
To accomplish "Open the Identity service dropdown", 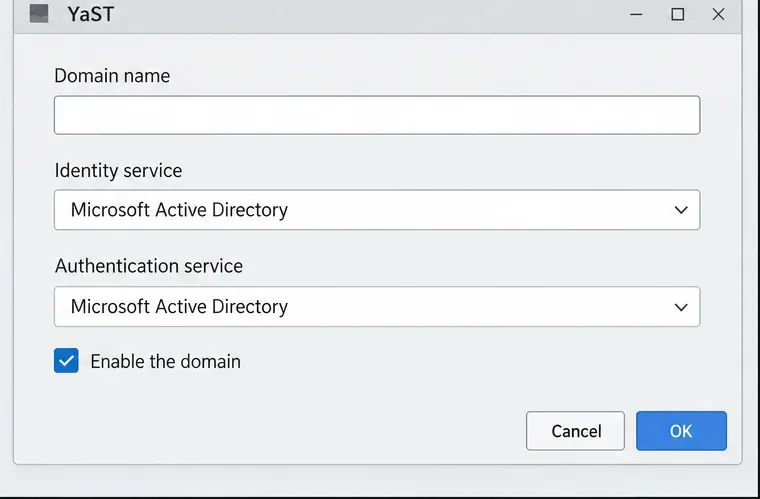I will click(x=377, y=210).
